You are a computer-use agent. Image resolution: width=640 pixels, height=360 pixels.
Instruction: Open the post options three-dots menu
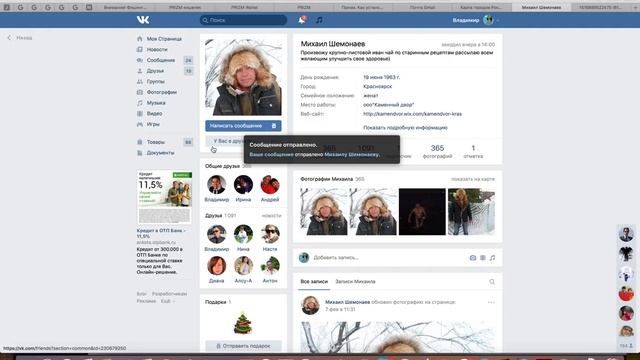point(491,302)
